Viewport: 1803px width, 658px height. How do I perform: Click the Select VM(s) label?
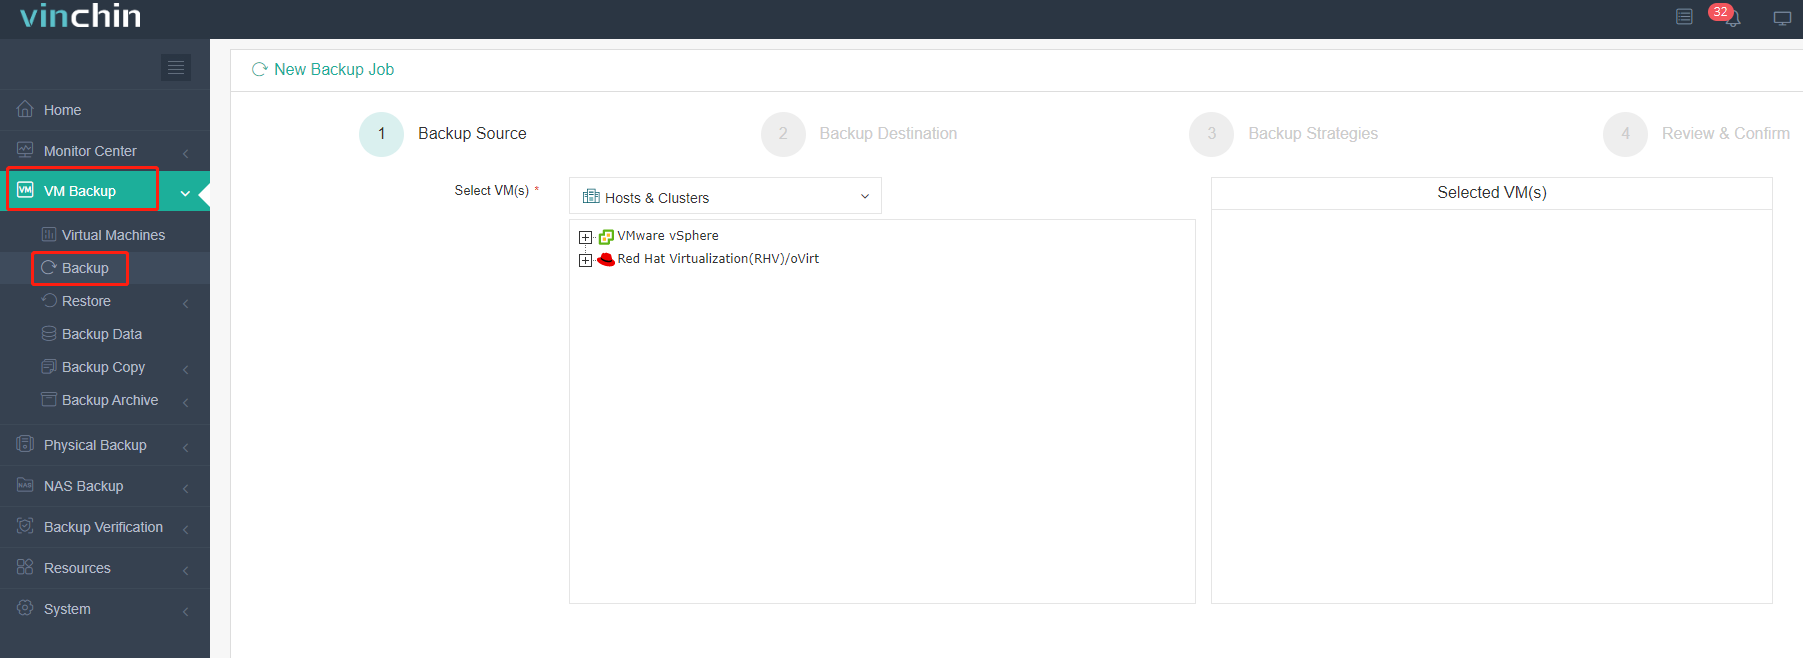(491, 190)
